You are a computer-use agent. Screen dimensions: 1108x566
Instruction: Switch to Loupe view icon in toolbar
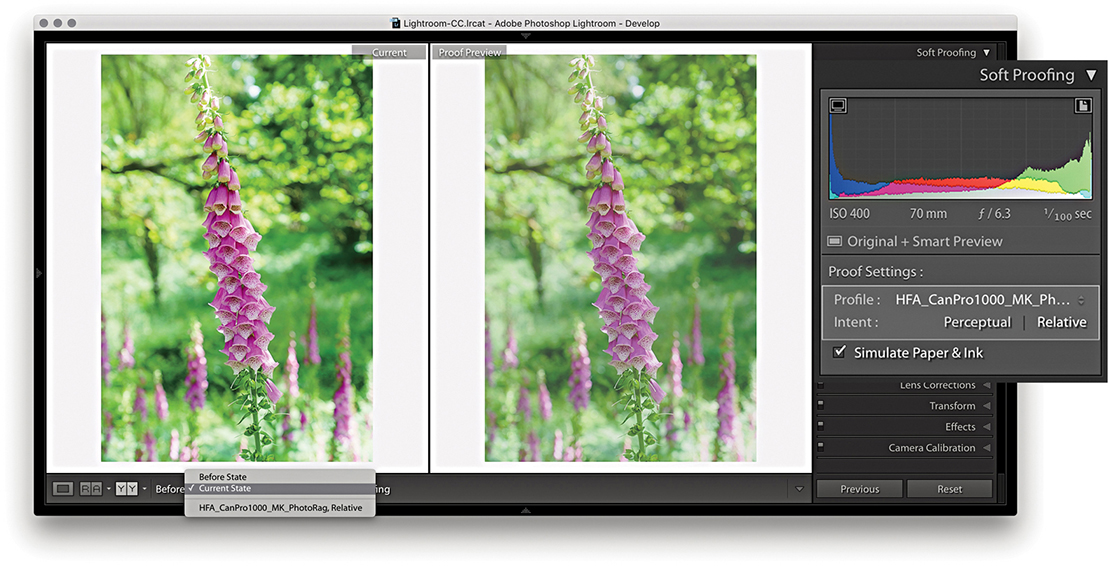[63, 489]
